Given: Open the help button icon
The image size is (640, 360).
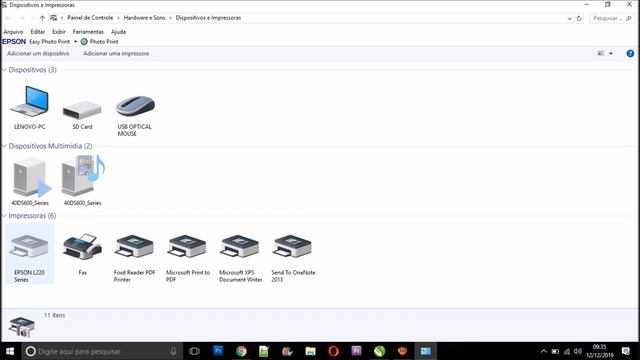Looking at the screenshot, I should coord(630,53).
